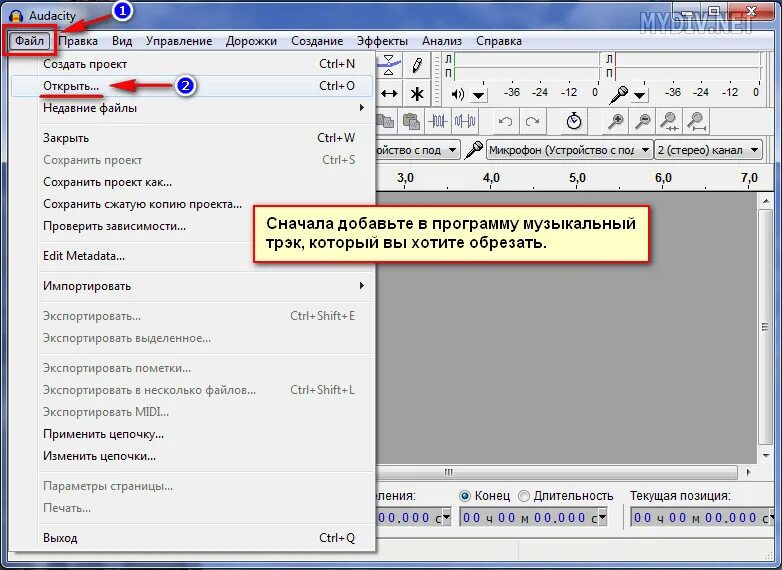
Task: Click the Fit Project zoom icon
Action: [696, 121]
